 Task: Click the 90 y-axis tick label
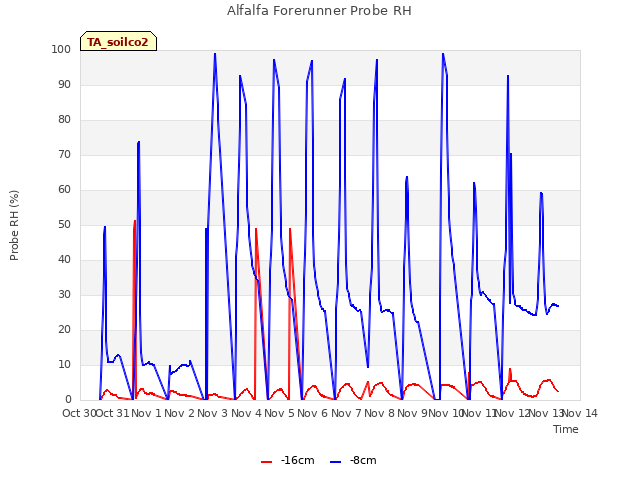coord(64,84)
